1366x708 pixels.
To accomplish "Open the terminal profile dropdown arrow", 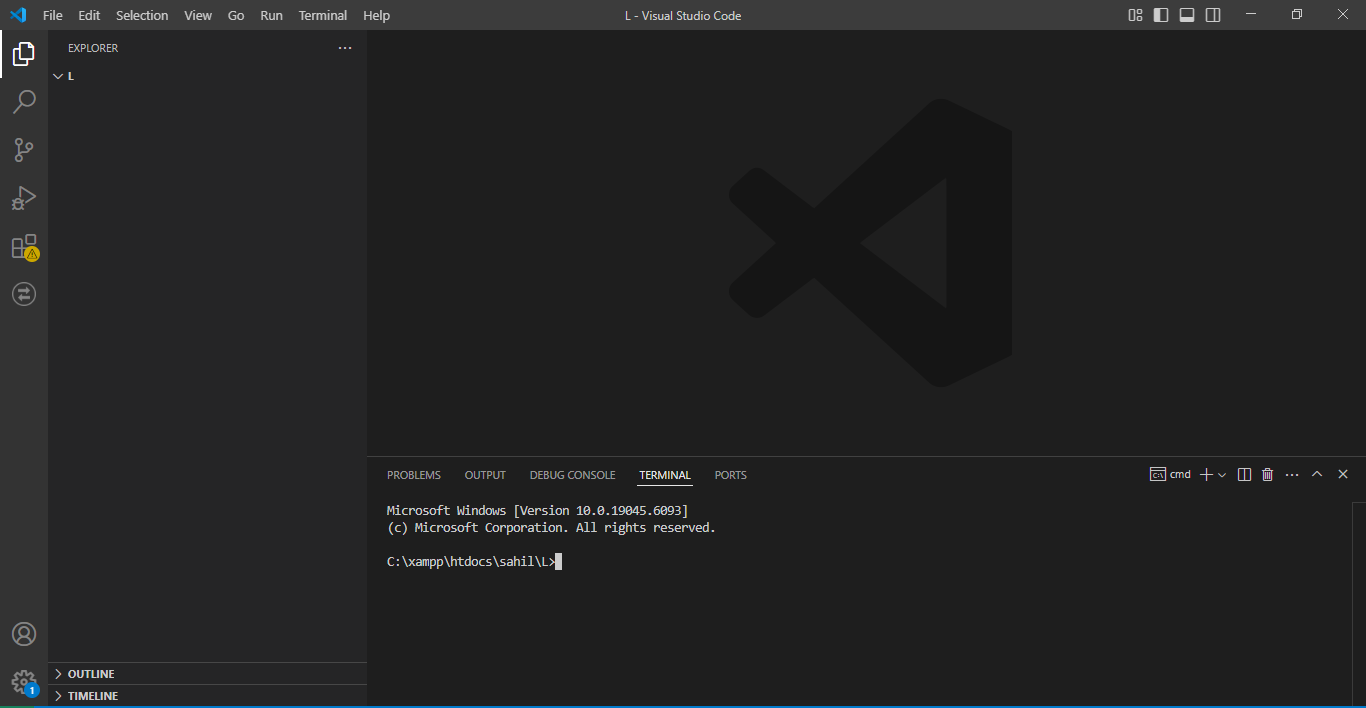I will click(1220, 474).
